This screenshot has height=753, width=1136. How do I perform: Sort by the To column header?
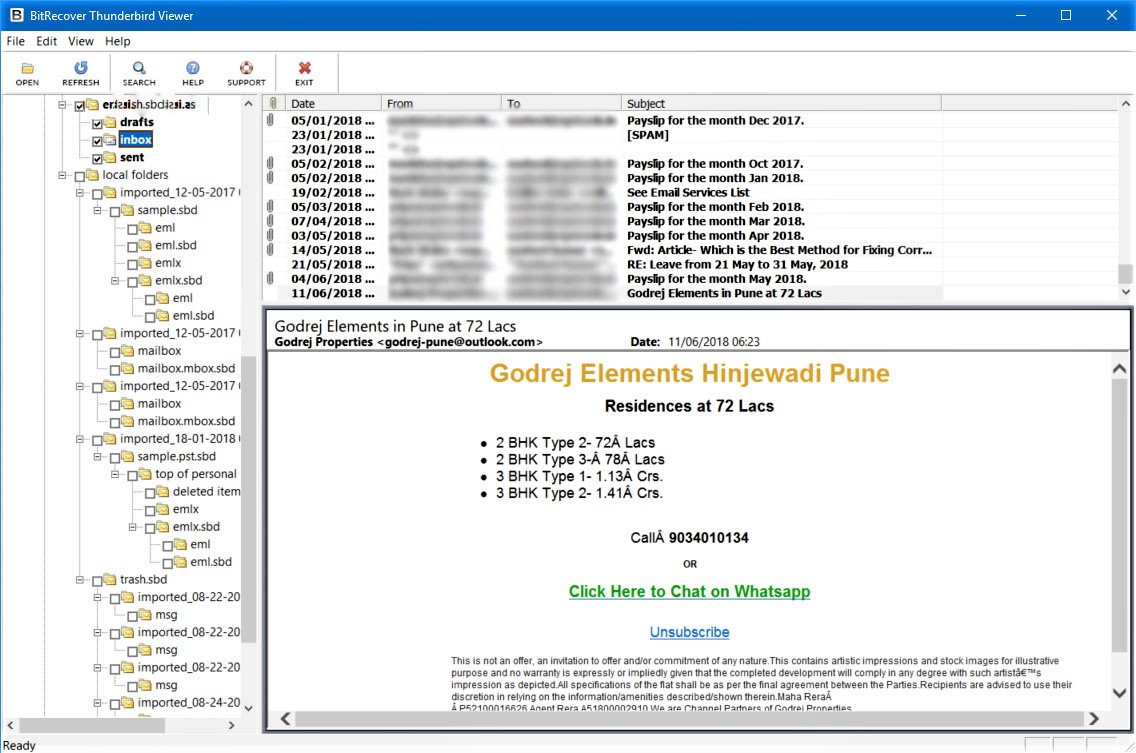point(561,103)
